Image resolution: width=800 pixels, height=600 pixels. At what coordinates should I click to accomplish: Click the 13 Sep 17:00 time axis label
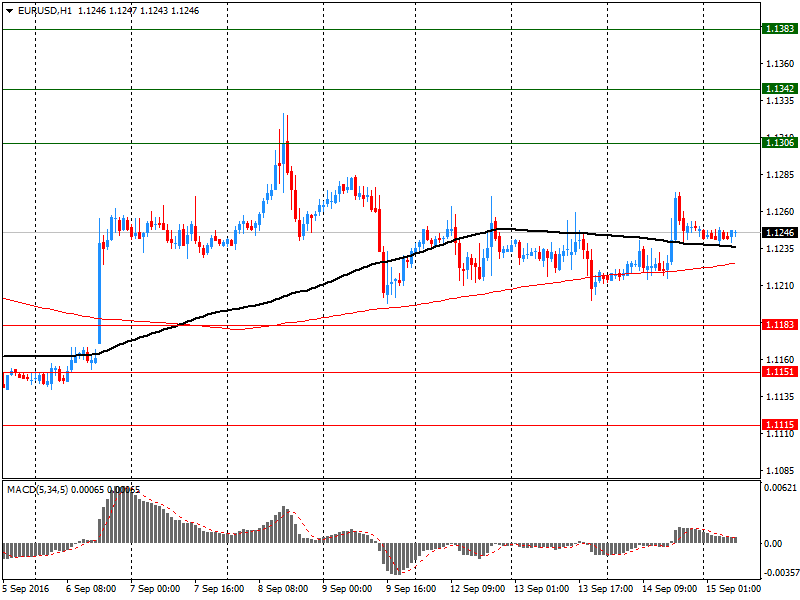coord(606,589)
